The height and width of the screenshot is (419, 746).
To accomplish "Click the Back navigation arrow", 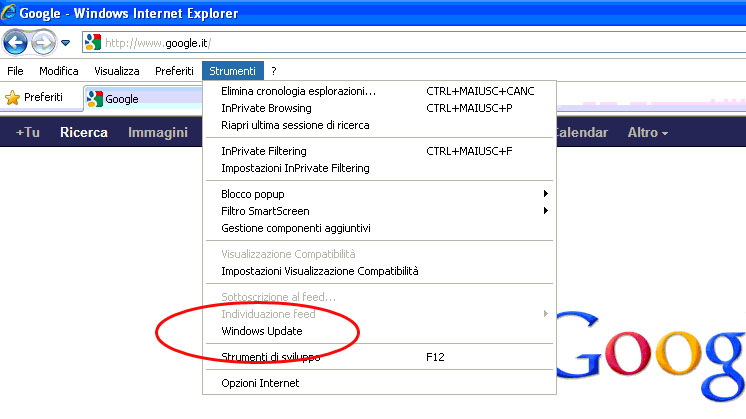I will click(15, 43).
